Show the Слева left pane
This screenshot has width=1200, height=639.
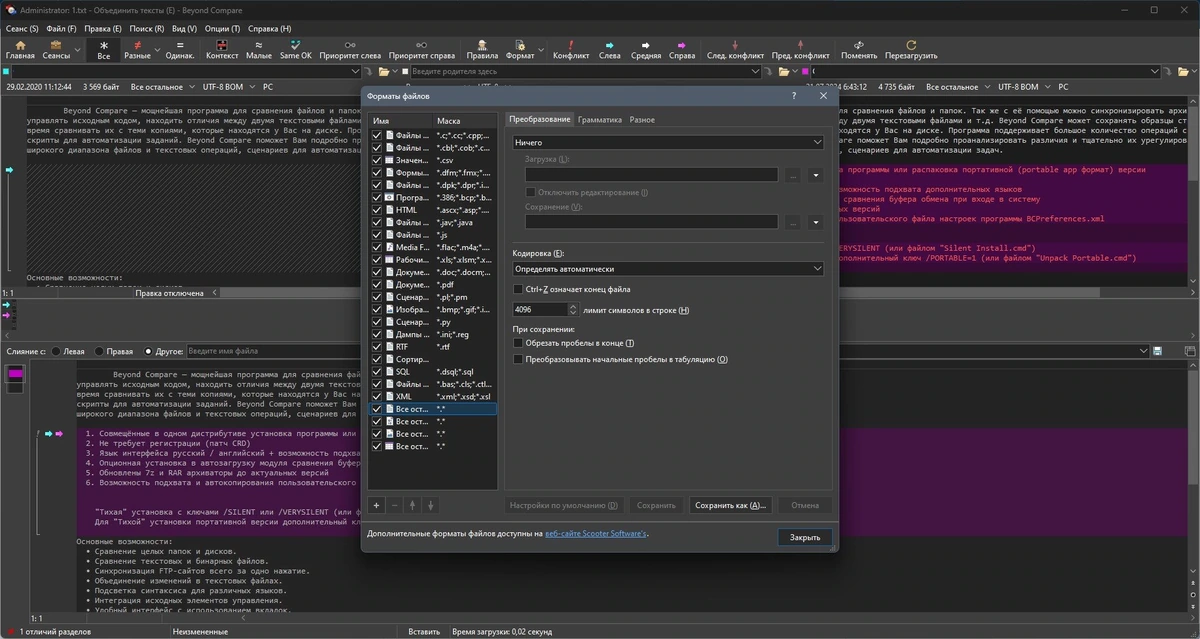(609, 50)
